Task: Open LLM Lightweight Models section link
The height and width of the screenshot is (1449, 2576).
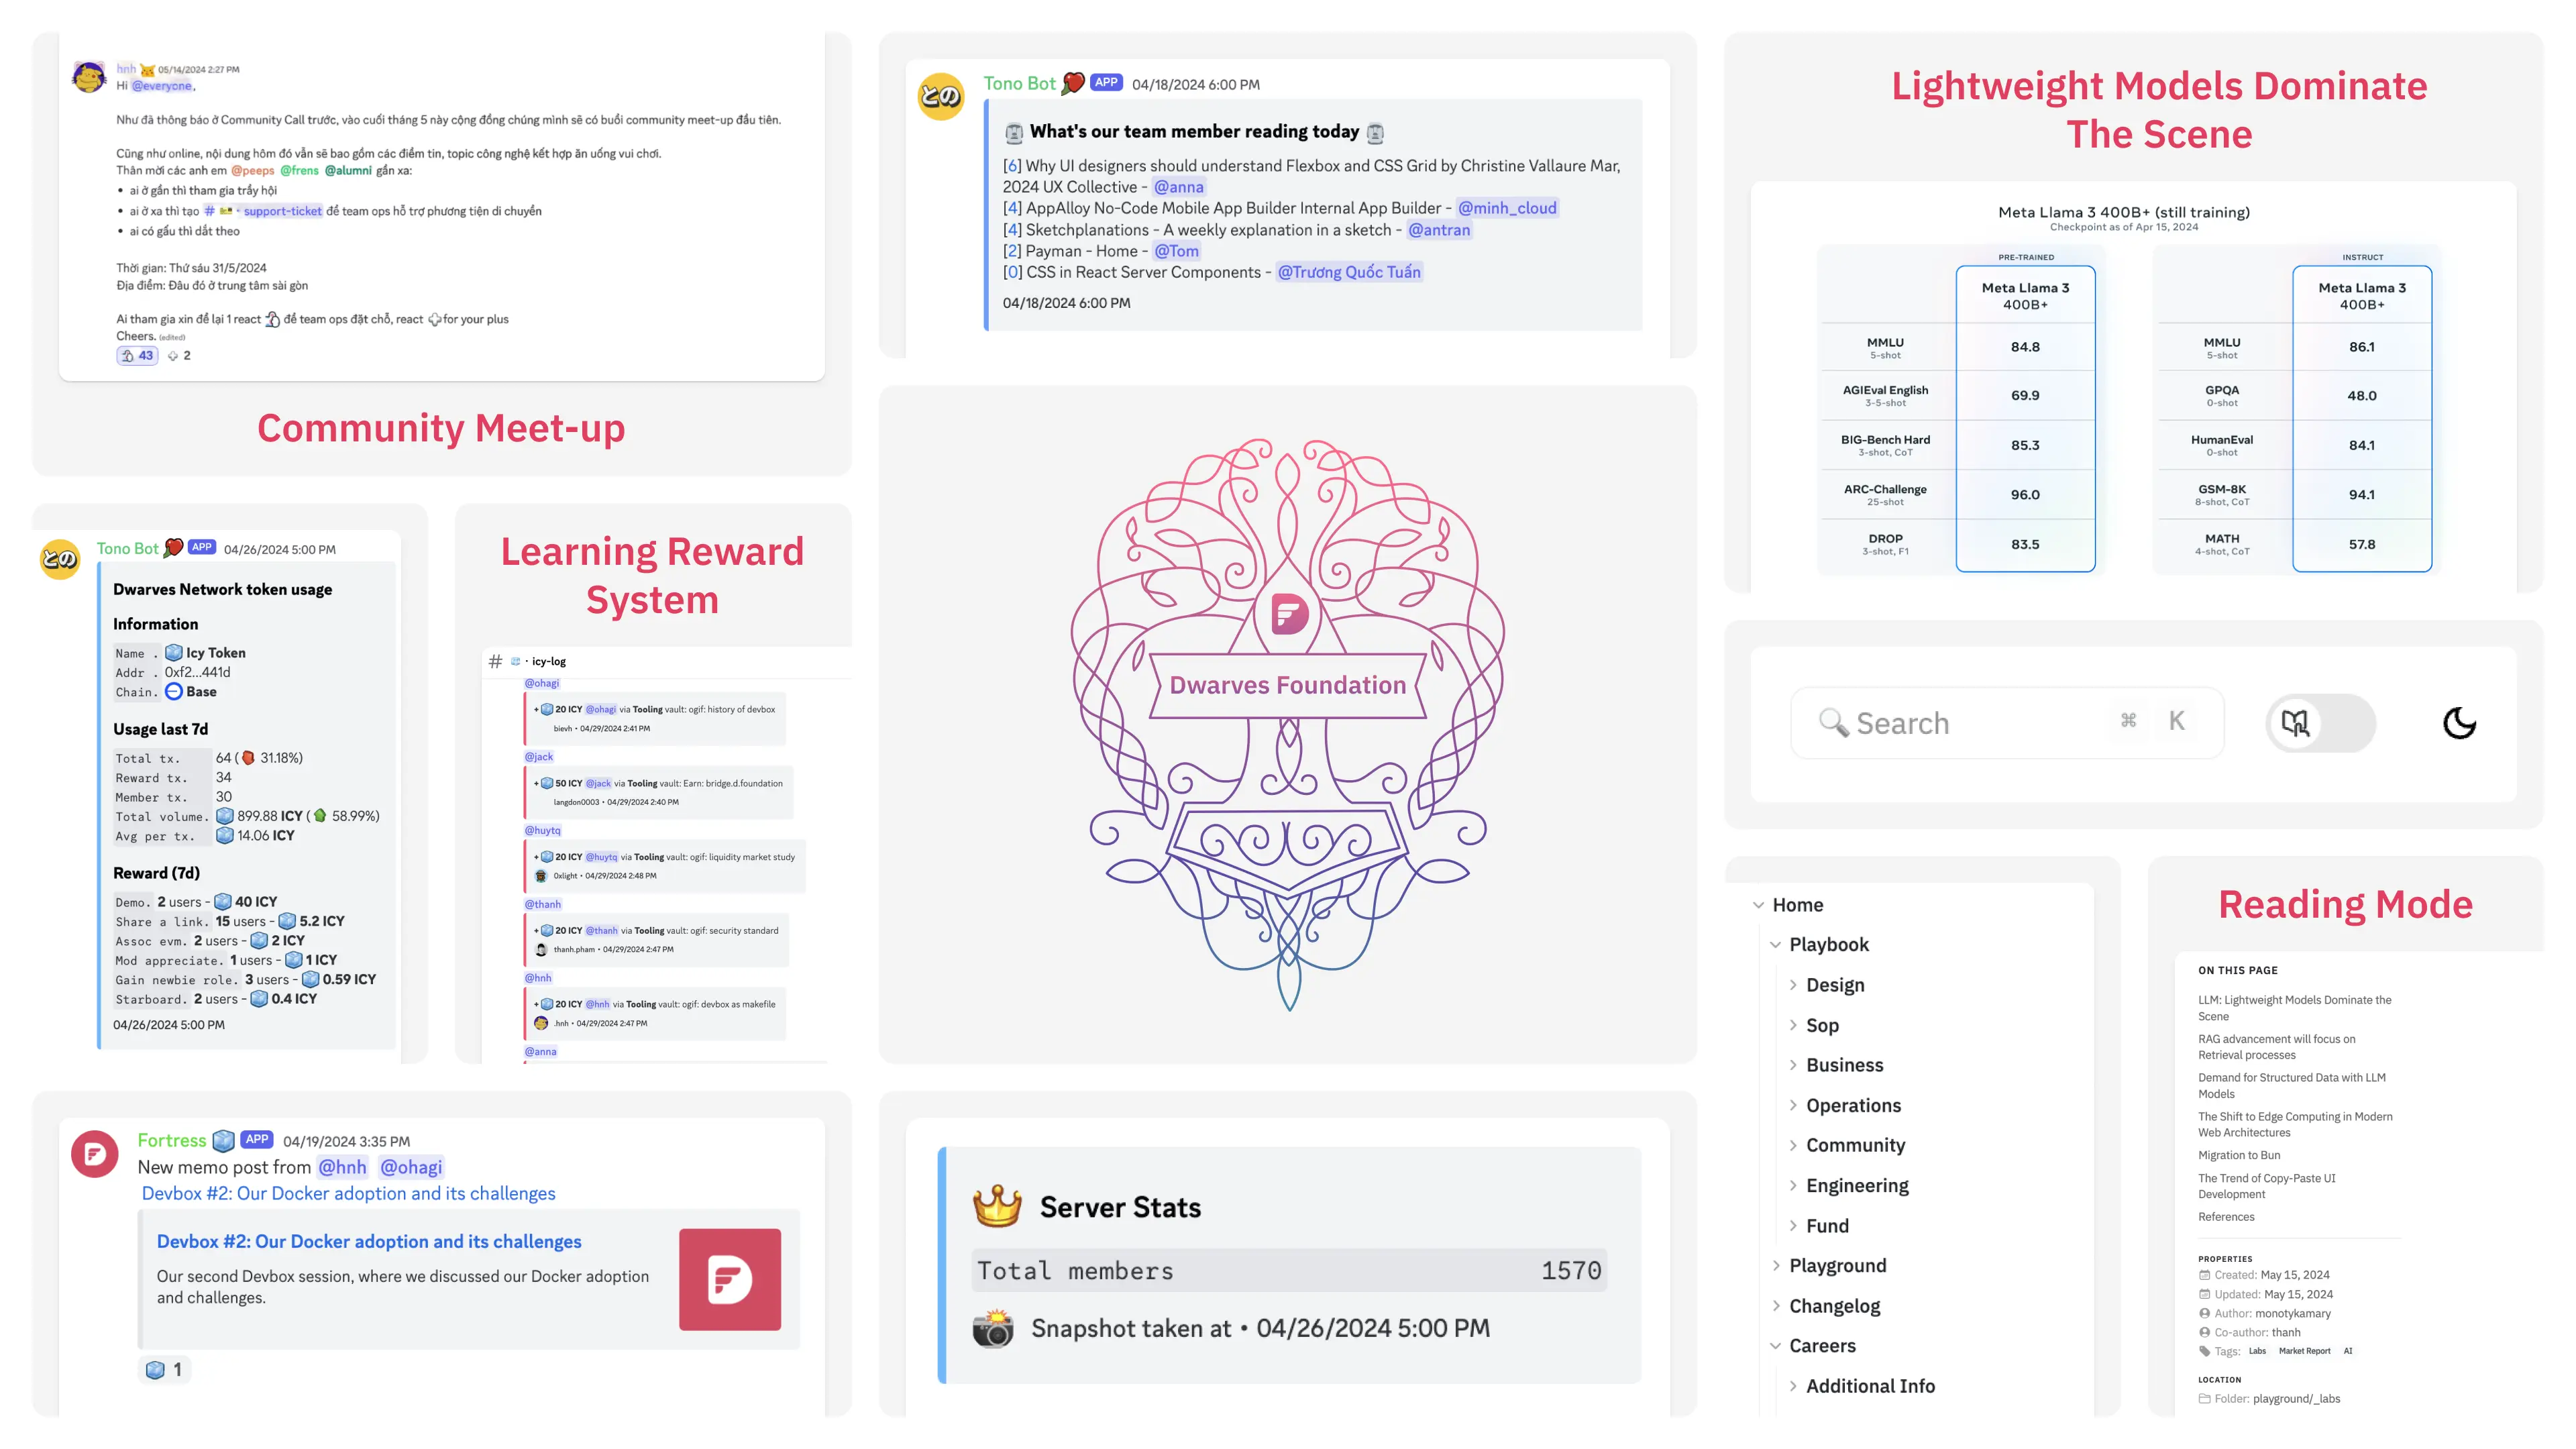Action: 2294,1008
